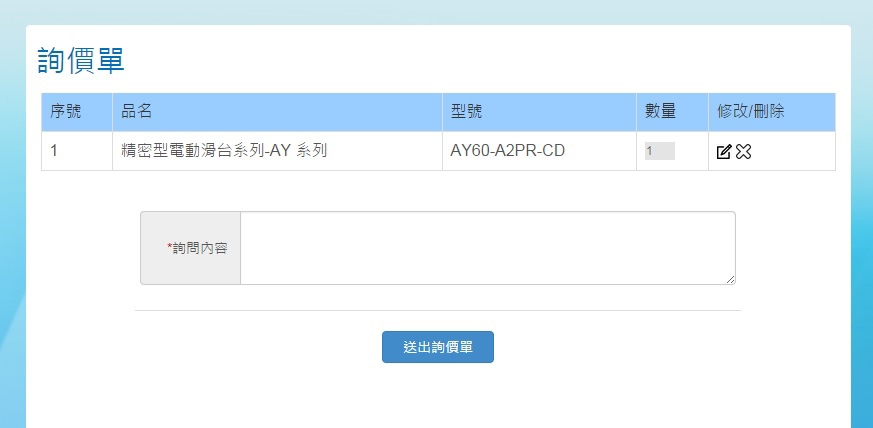This screenshot has width=873, height=428.
Task: Click the 詢價單 page title
Action: coord(81,61)
